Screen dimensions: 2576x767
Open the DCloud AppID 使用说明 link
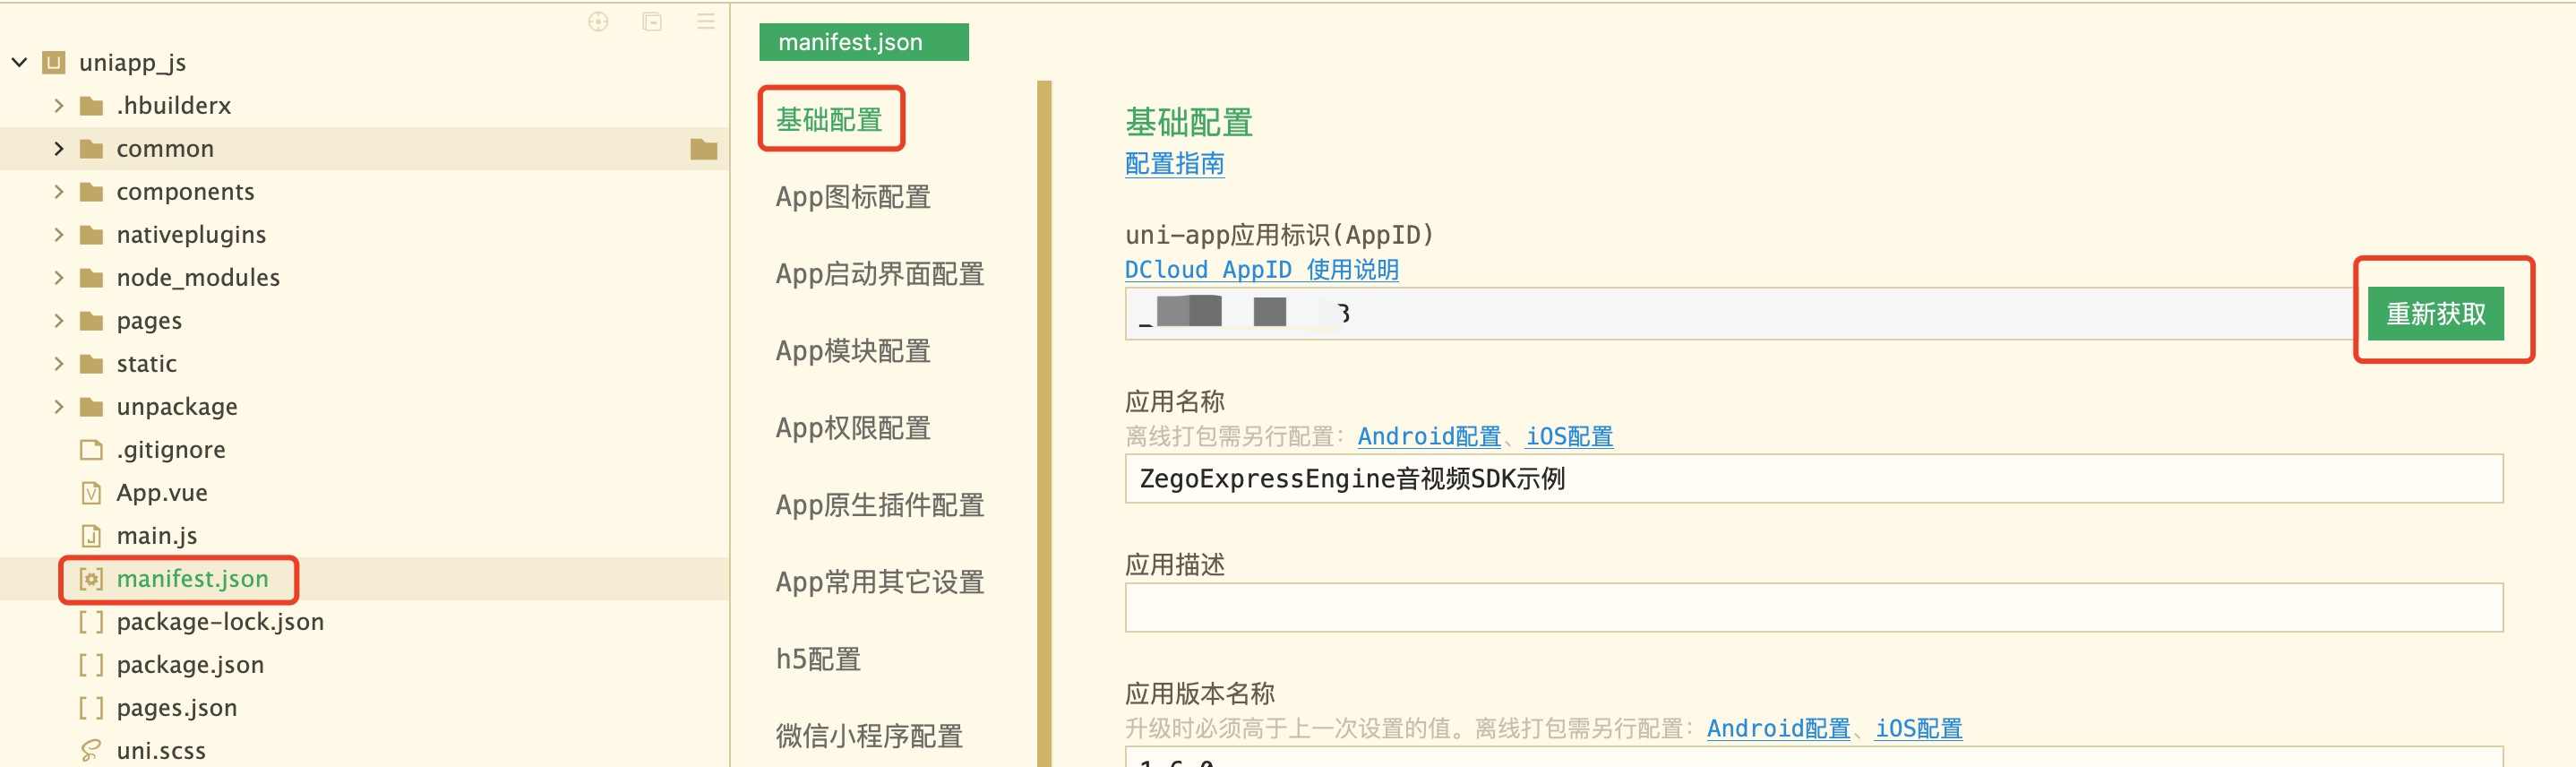coord(1261,270)
